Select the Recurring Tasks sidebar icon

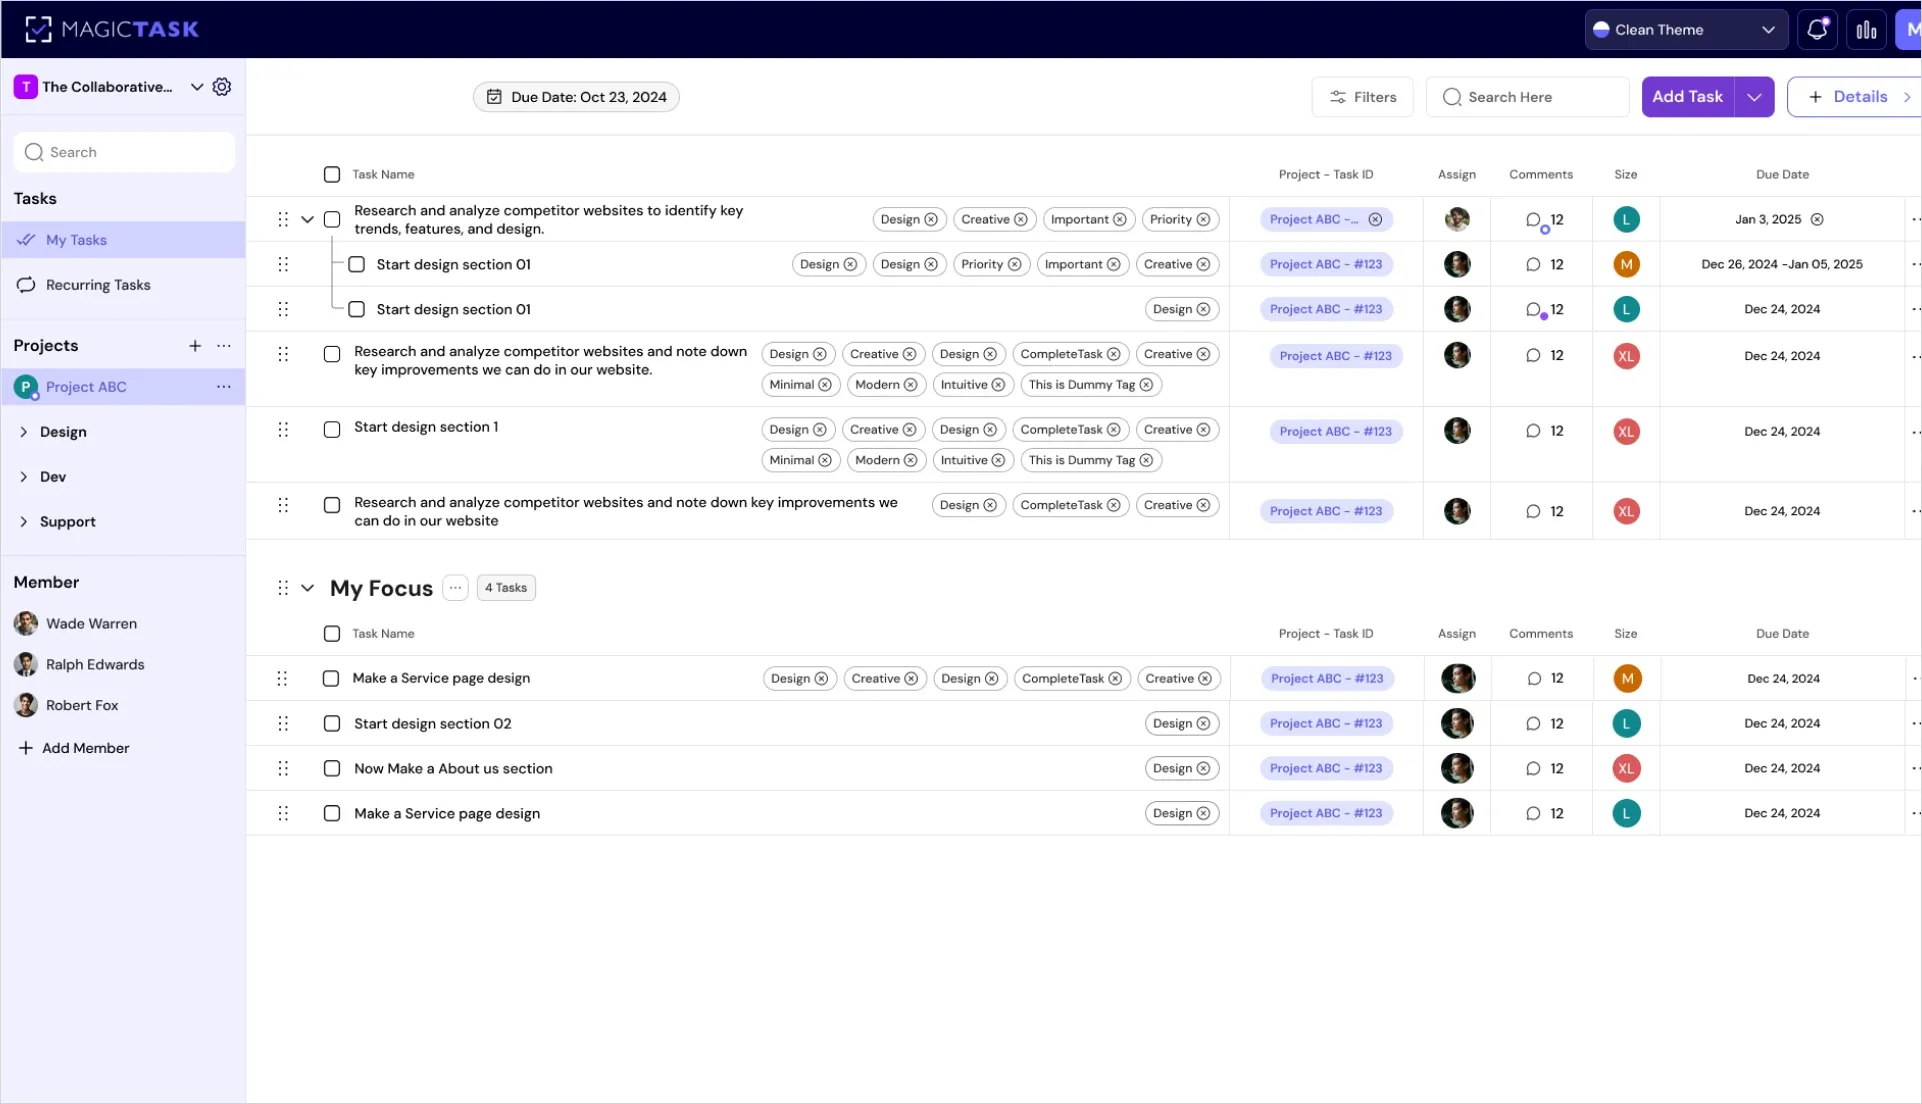click(26, 284)
